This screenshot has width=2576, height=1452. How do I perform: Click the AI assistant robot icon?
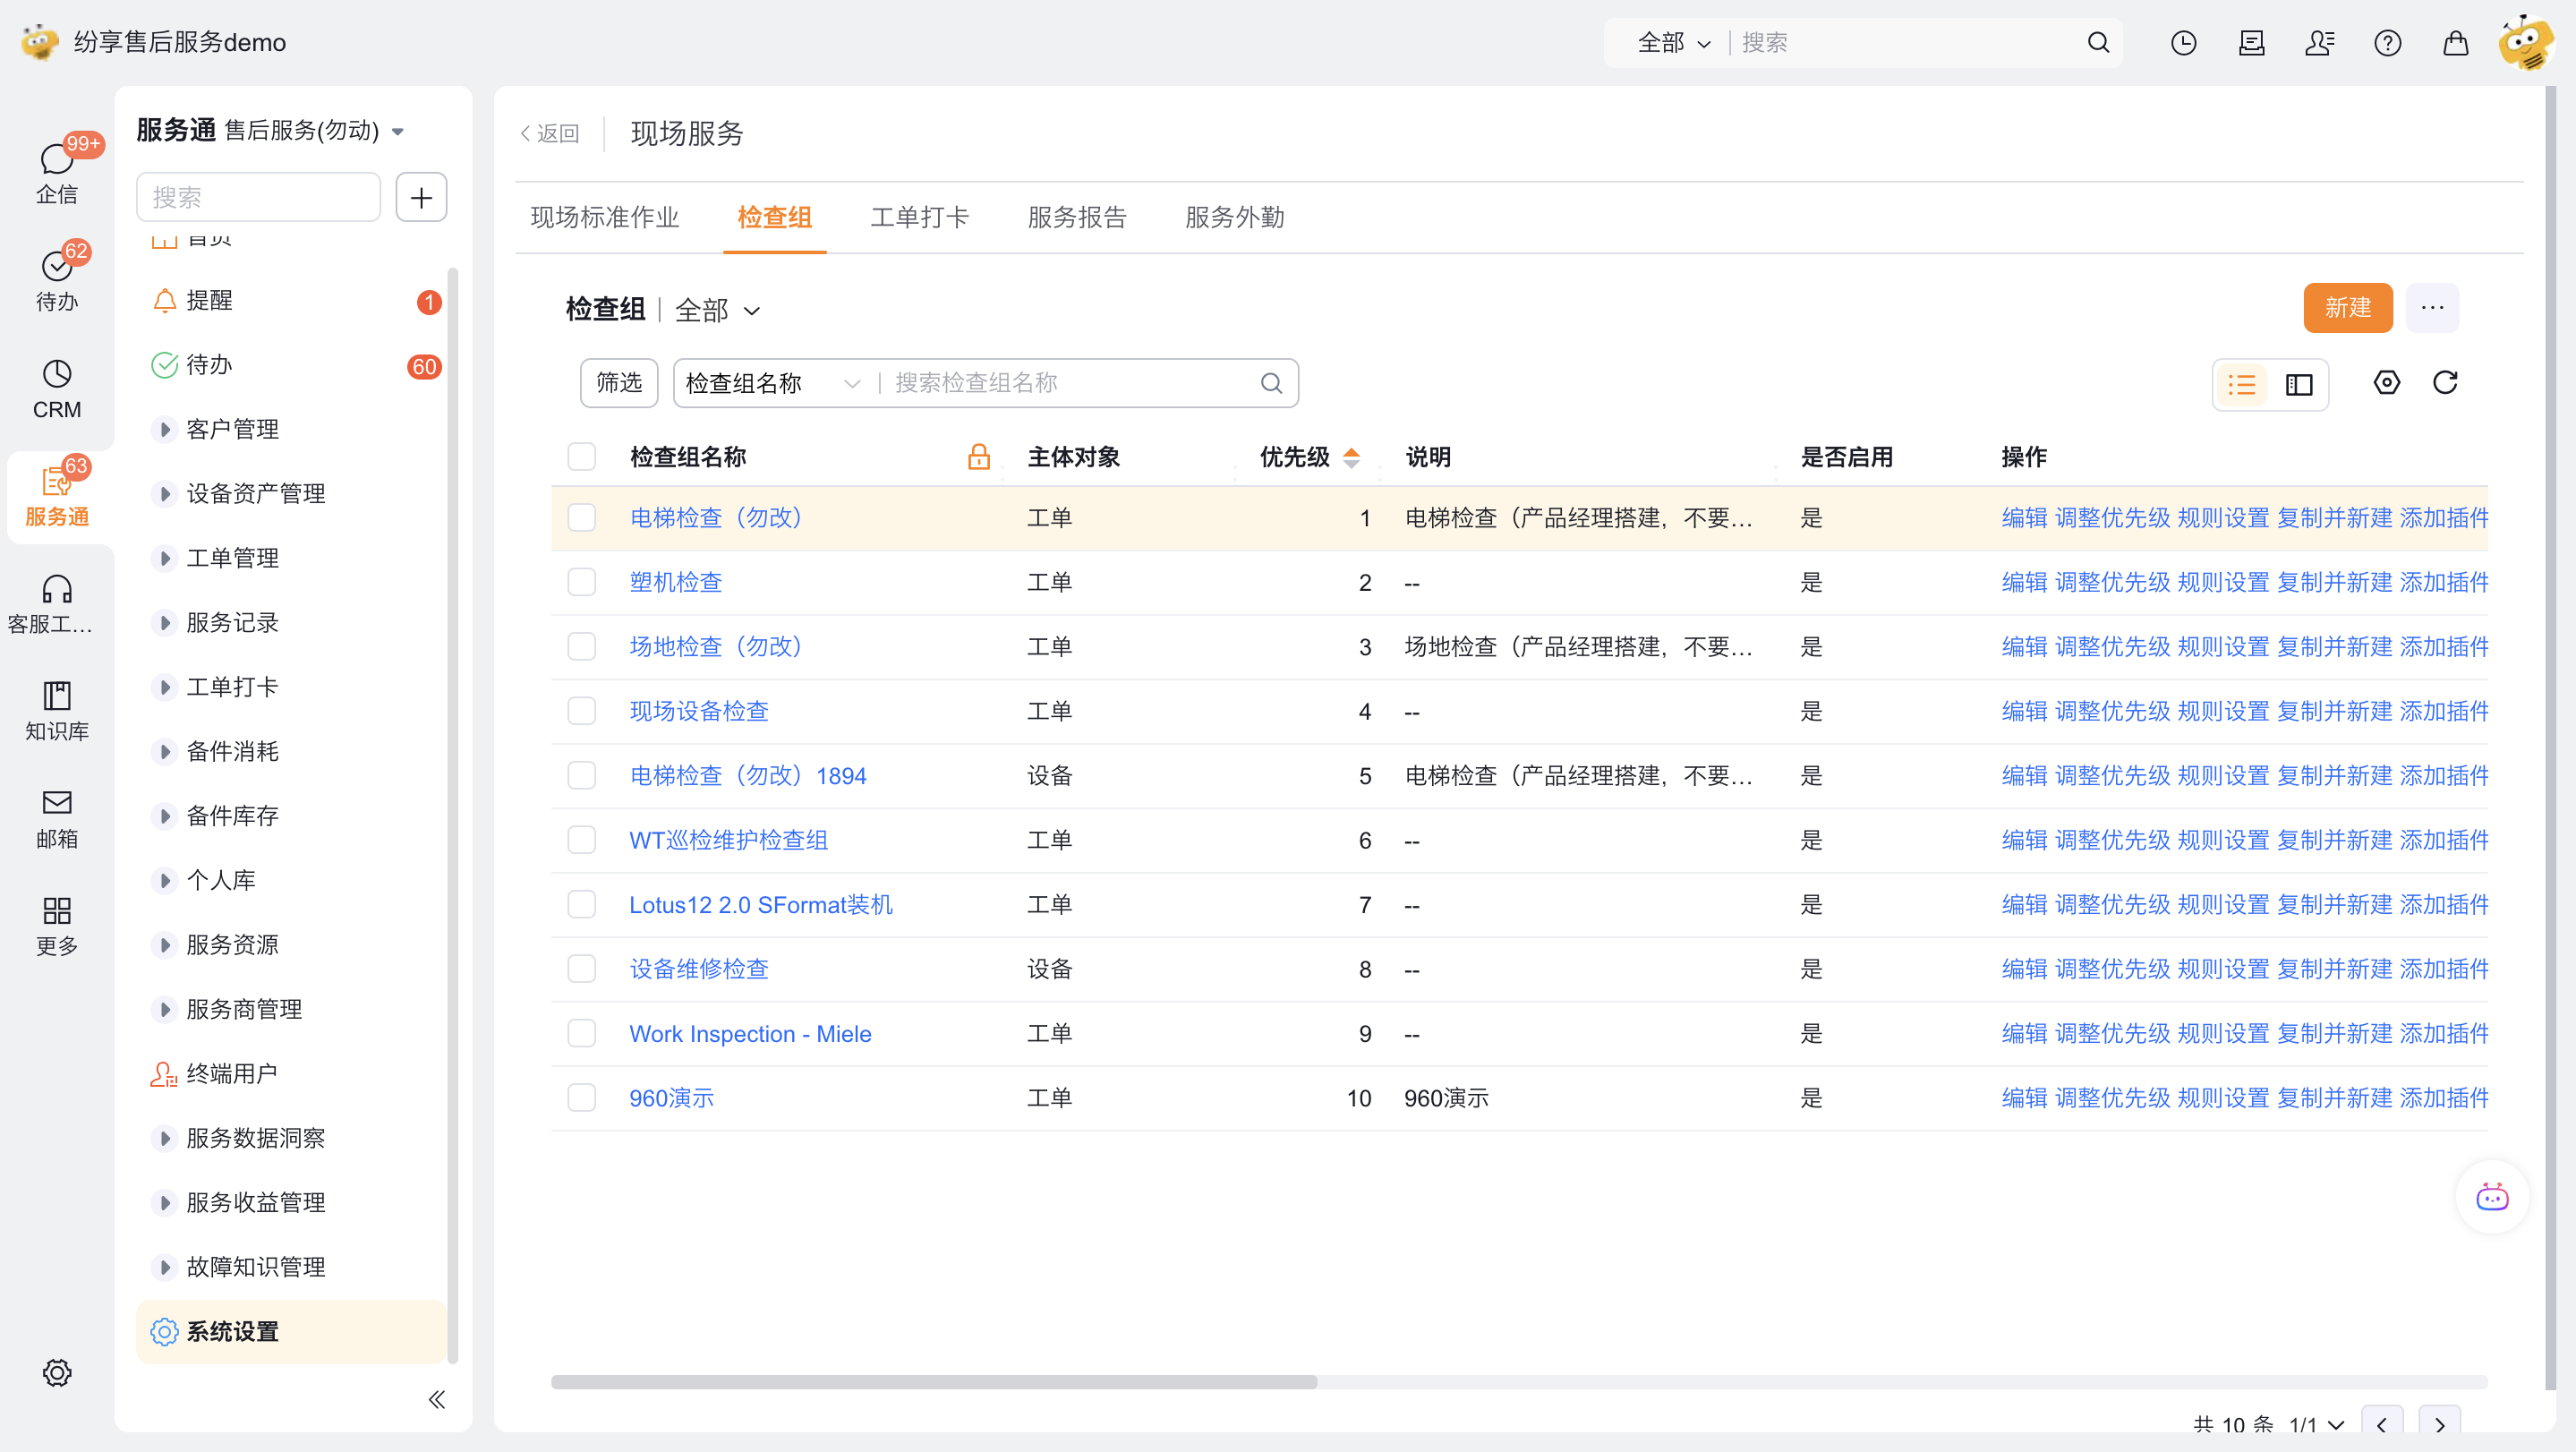2491,1197
